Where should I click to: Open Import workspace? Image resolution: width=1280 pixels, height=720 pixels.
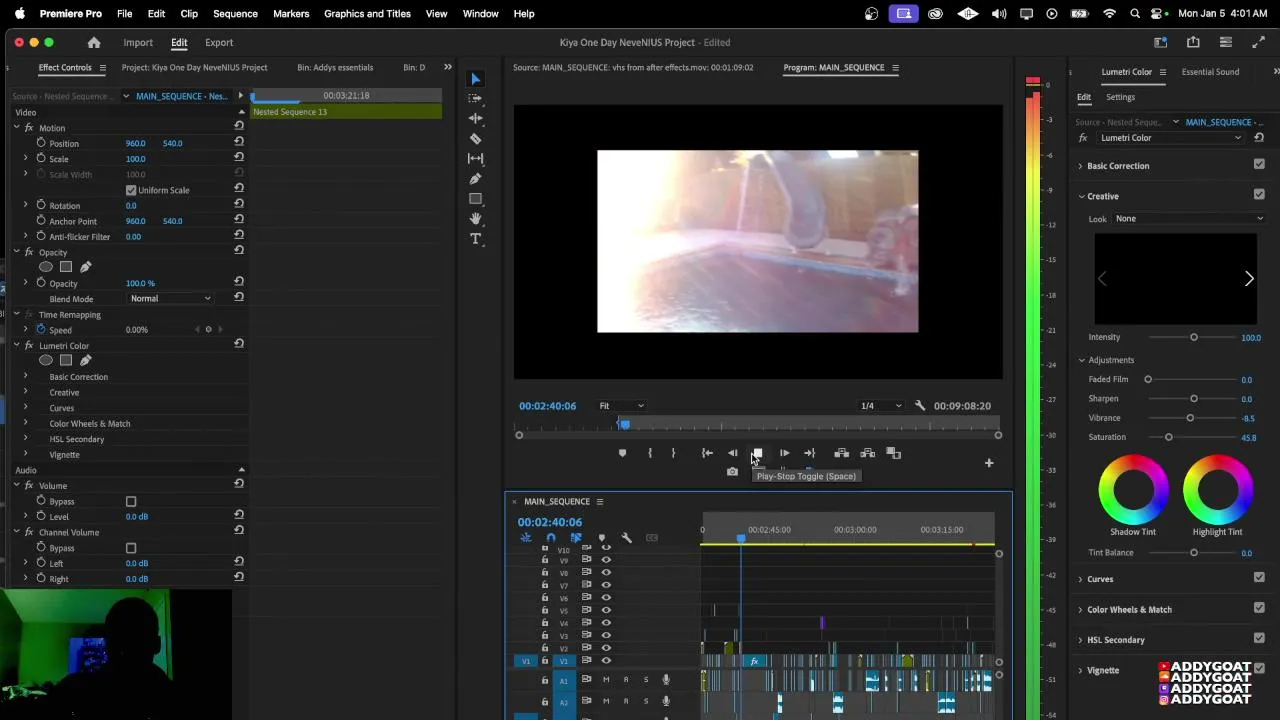138,43
